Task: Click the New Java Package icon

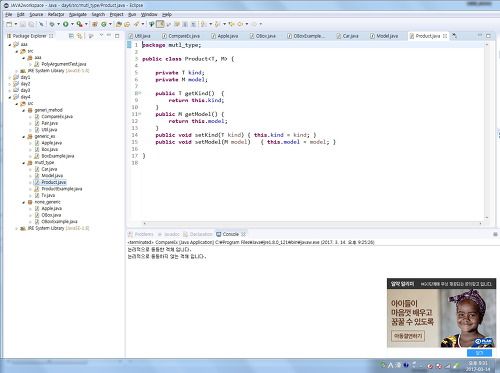Action: 95,24
